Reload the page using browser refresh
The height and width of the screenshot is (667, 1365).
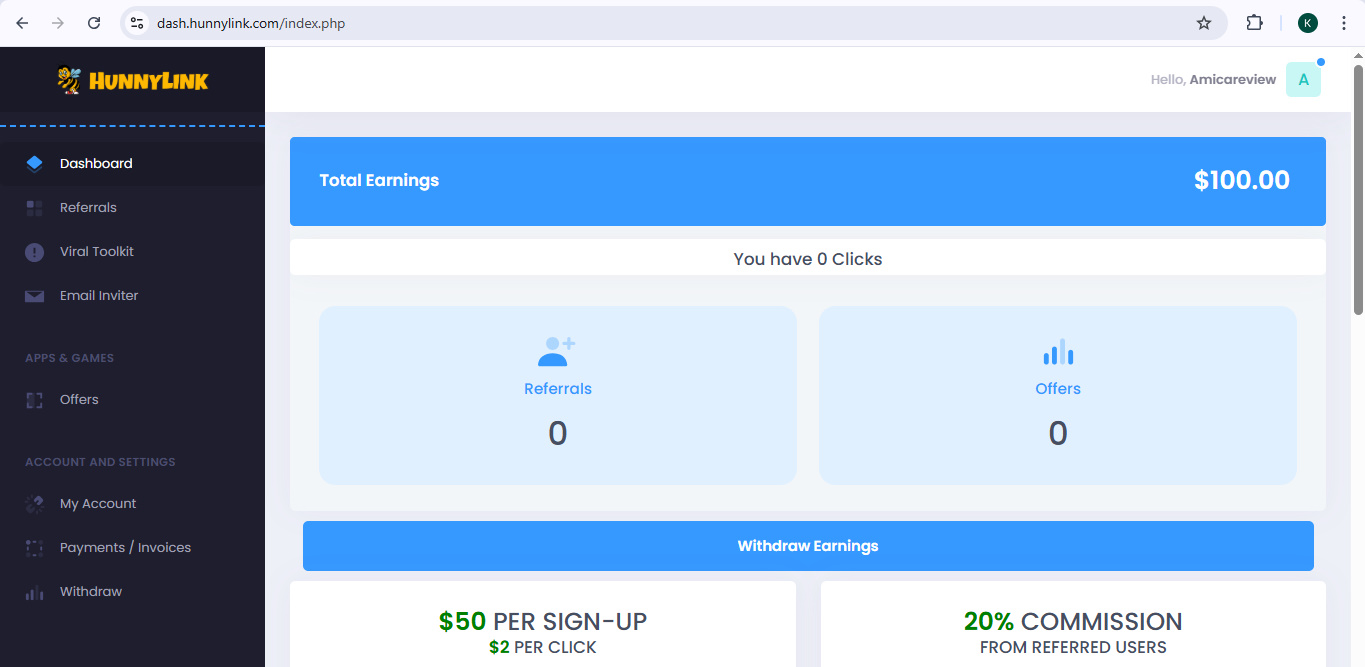coord(94,23)
